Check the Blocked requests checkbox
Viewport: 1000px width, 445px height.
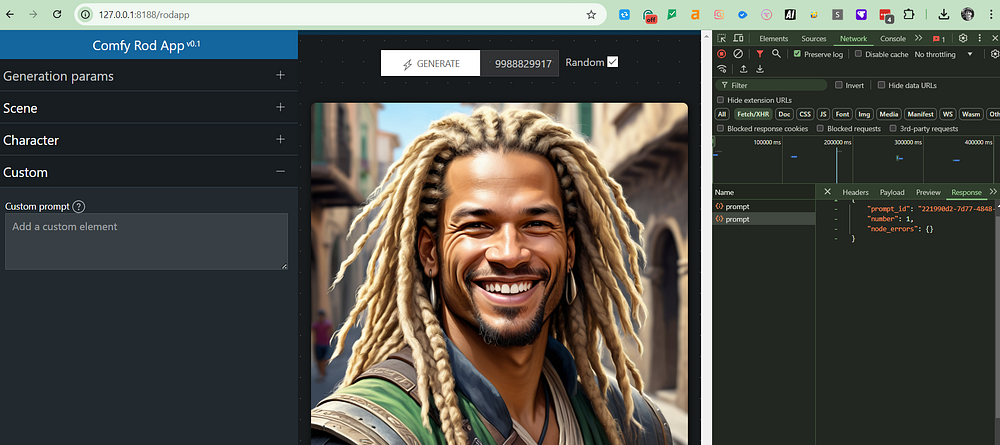tap(820, 129)
